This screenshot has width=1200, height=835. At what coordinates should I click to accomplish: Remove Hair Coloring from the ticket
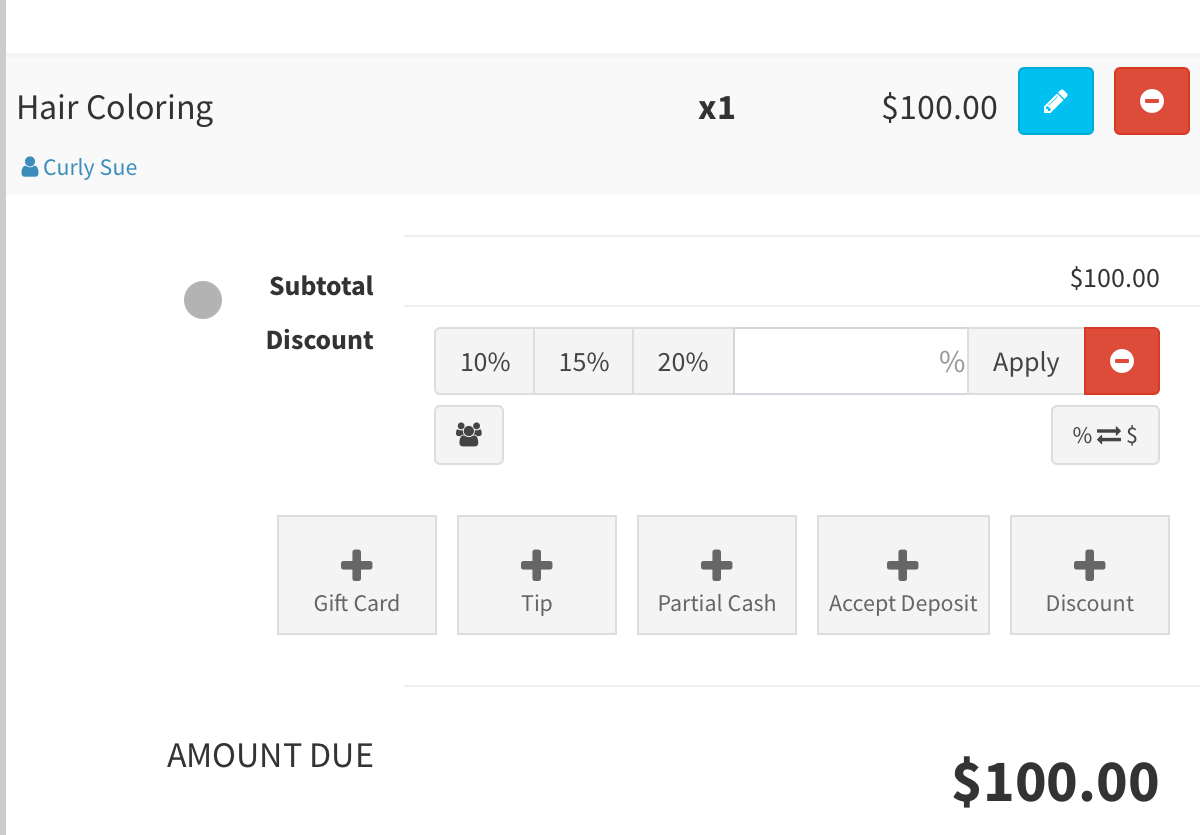1151,101
